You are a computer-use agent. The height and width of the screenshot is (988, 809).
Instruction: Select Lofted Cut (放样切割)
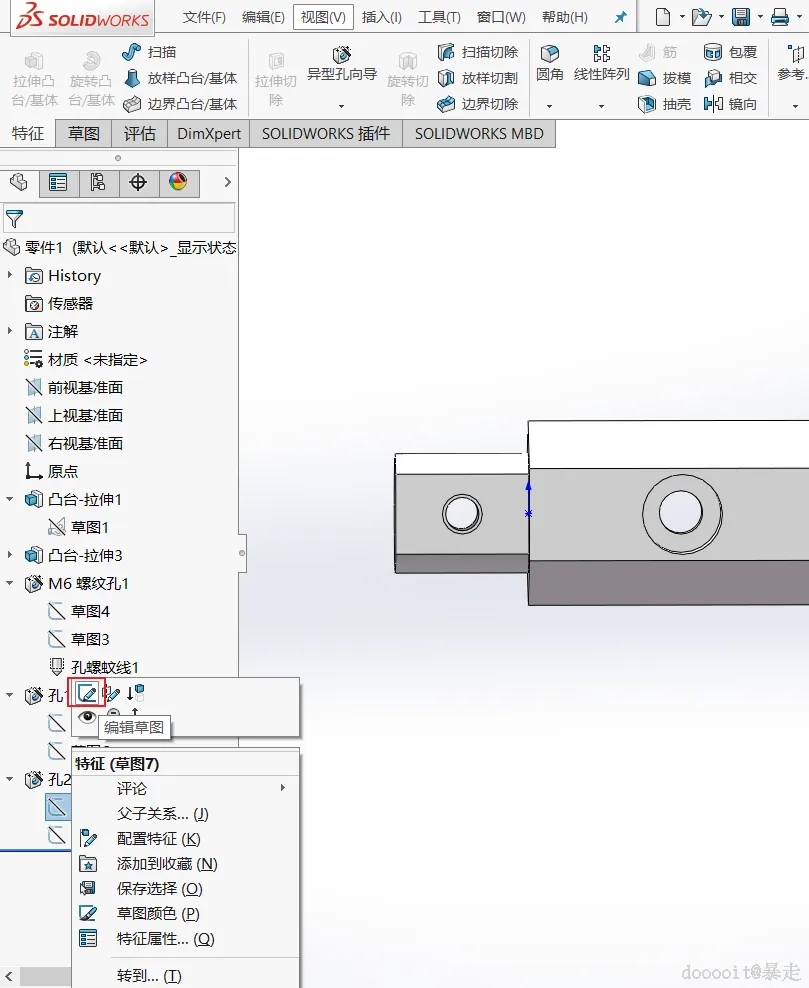click(478, 78)
